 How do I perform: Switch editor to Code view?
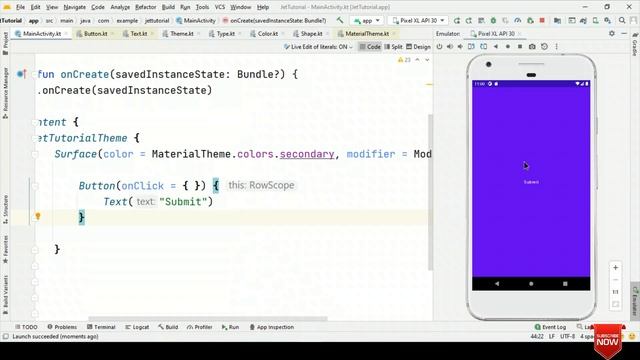(370, 47)
